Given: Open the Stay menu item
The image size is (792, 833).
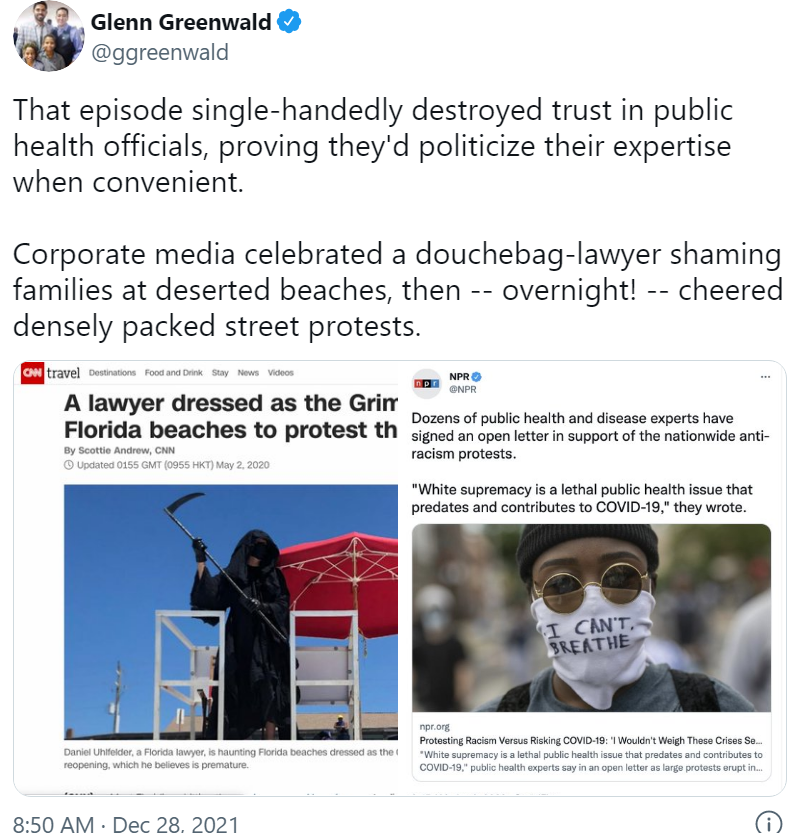Looking at the screenshot, I should click(x=220, y=373).
